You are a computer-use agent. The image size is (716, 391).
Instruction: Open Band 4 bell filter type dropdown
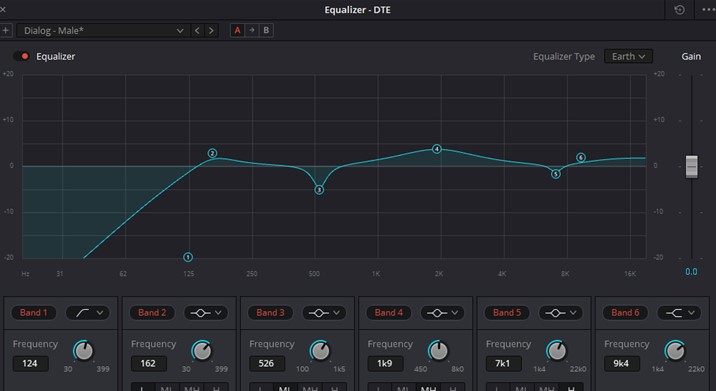click(x=442, y=312)
